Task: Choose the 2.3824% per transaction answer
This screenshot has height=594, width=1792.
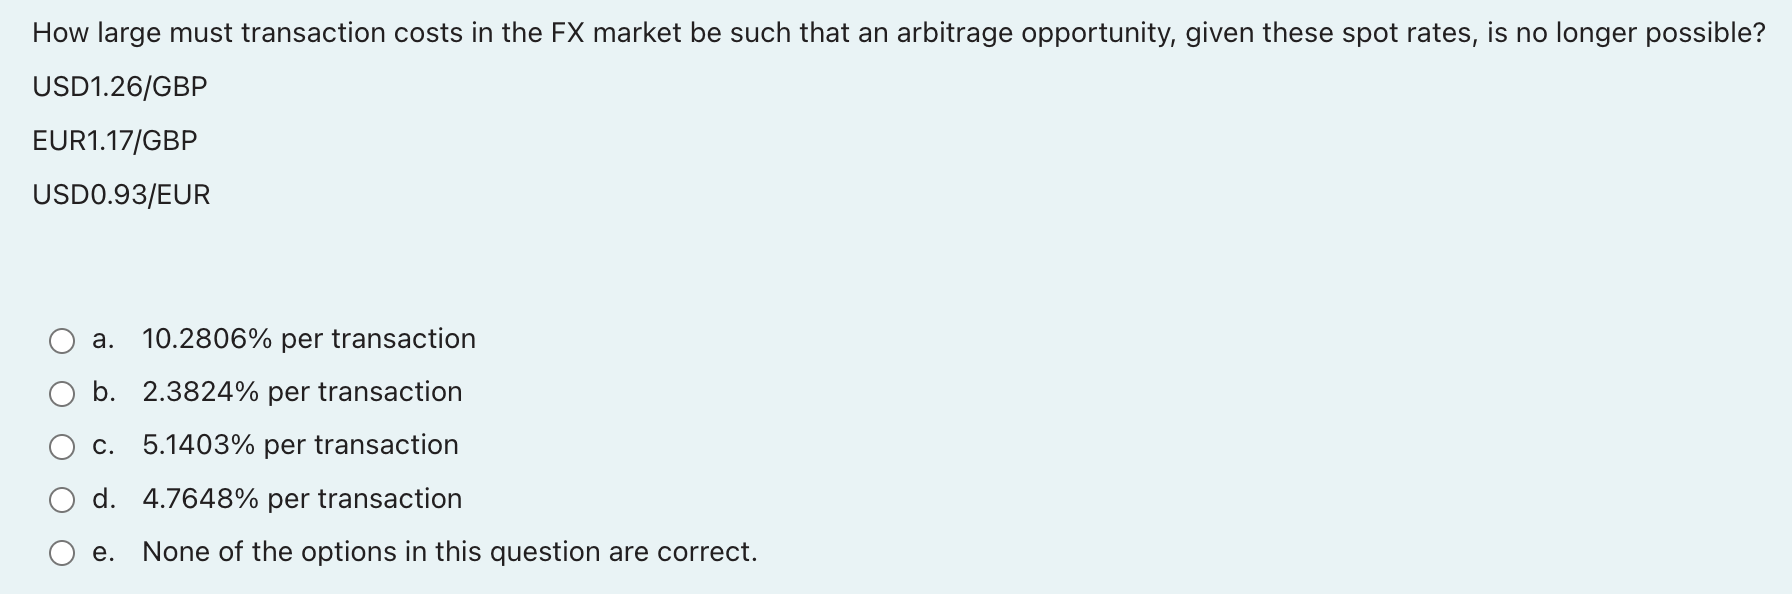Action: pos(301,393)
